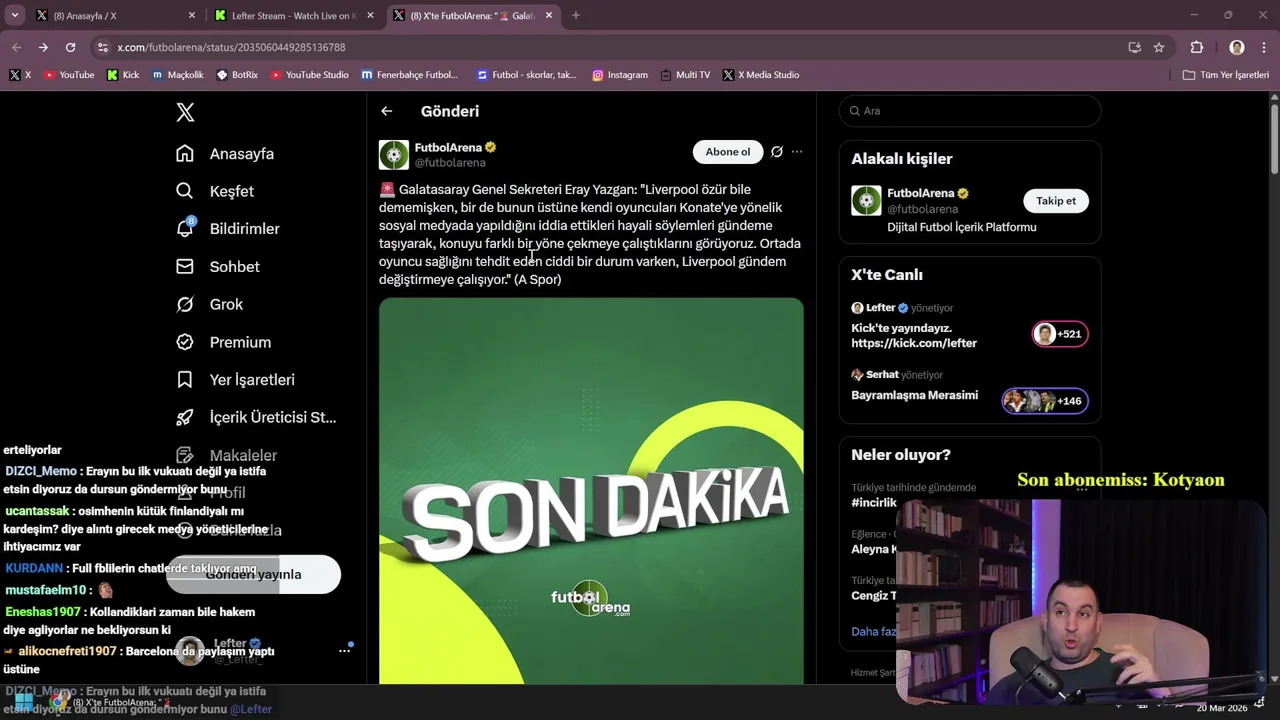
Task: Open the SON DAKİKA post image
Action: (x=591, y=491)
